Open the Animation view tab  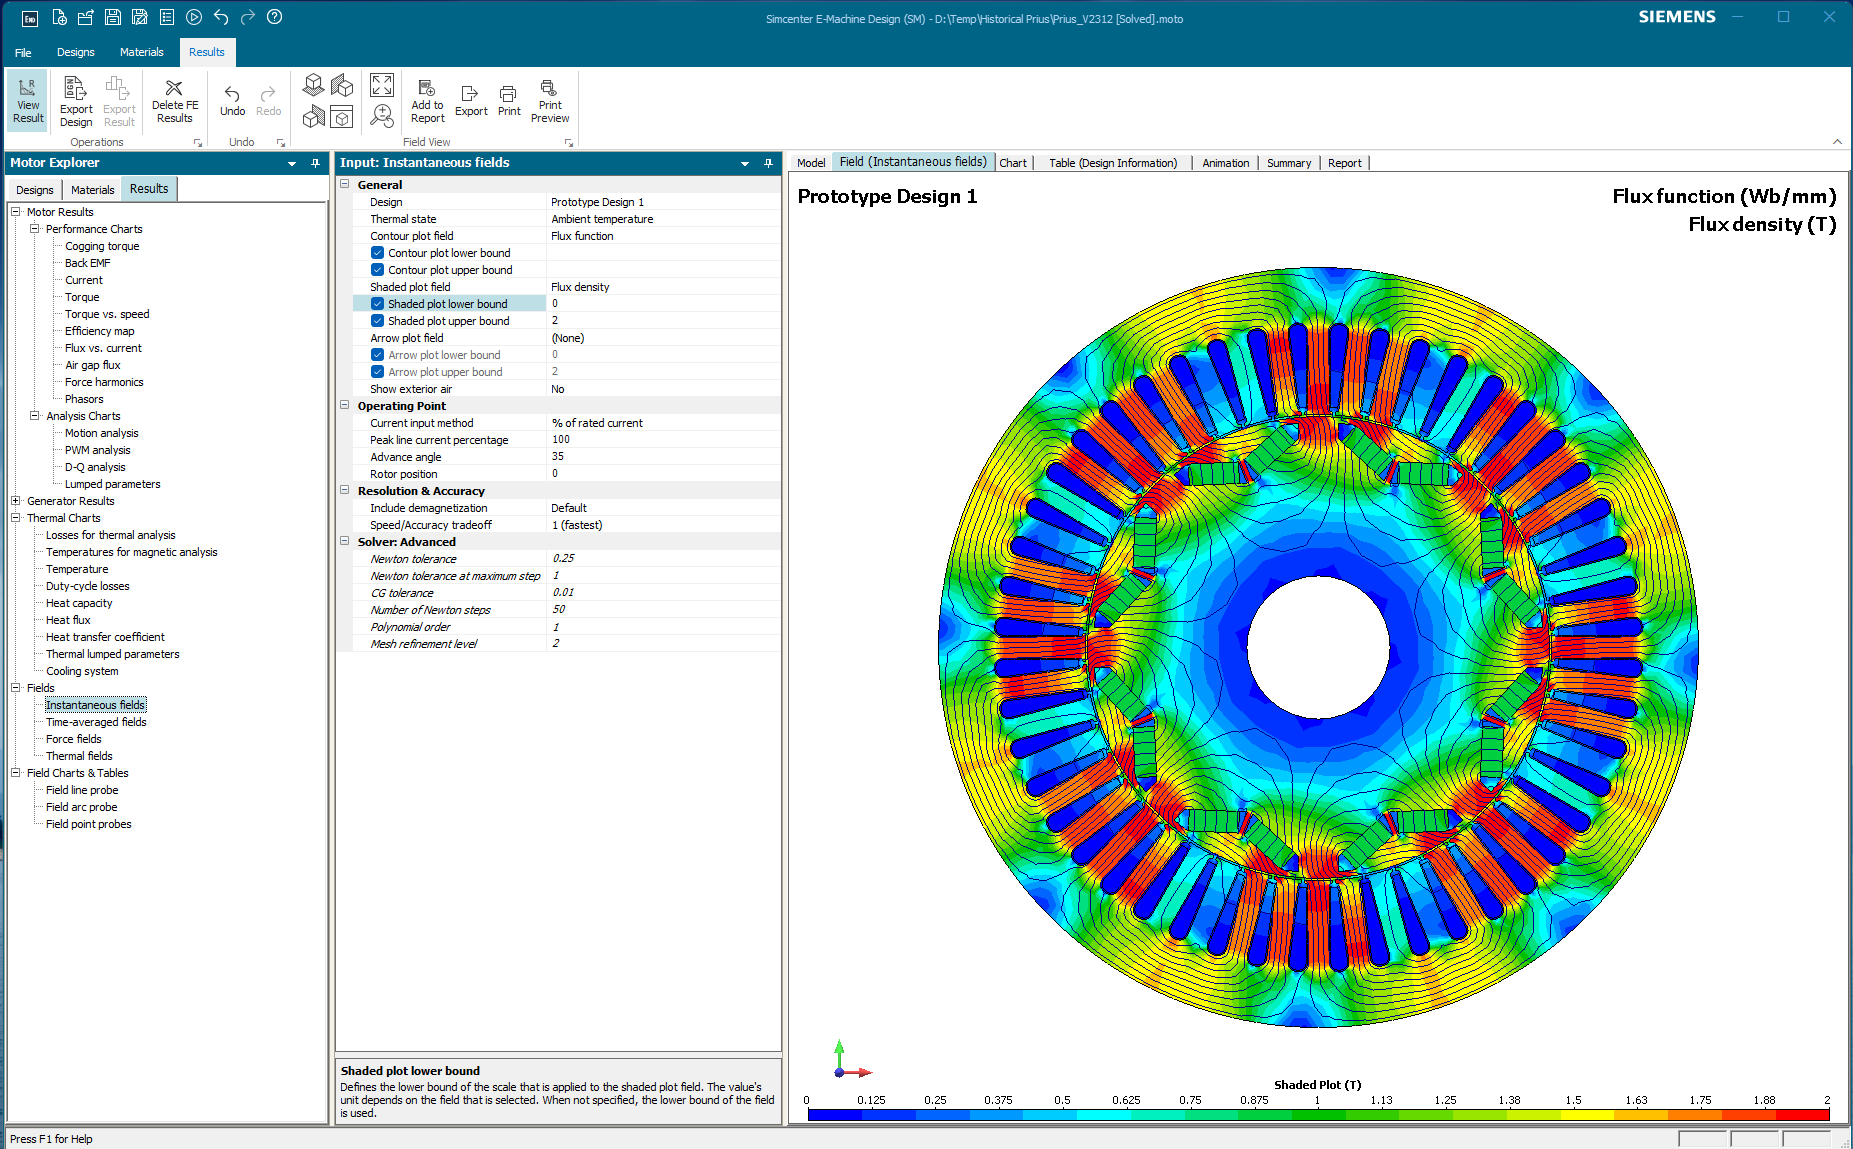point(1225,163)
